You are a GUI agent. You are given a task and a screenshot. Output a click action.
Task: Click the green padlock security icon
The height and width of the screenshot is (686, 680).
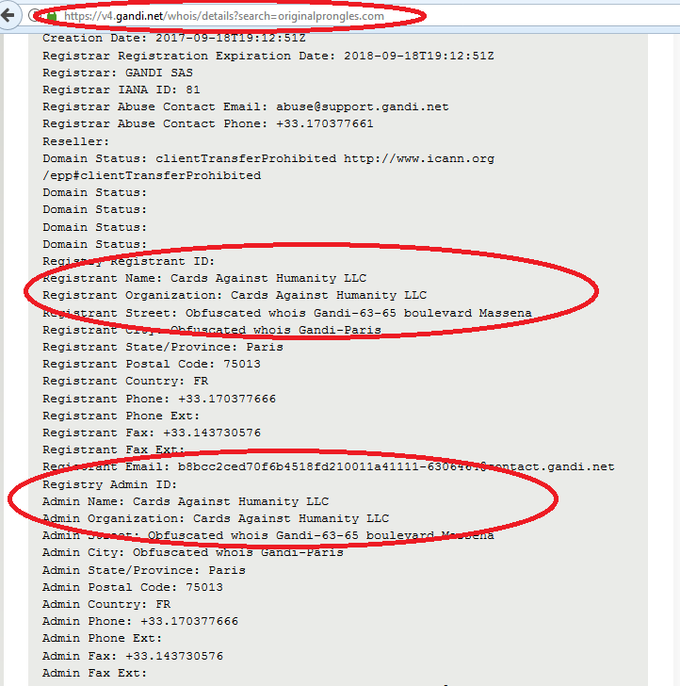point(52,16)
